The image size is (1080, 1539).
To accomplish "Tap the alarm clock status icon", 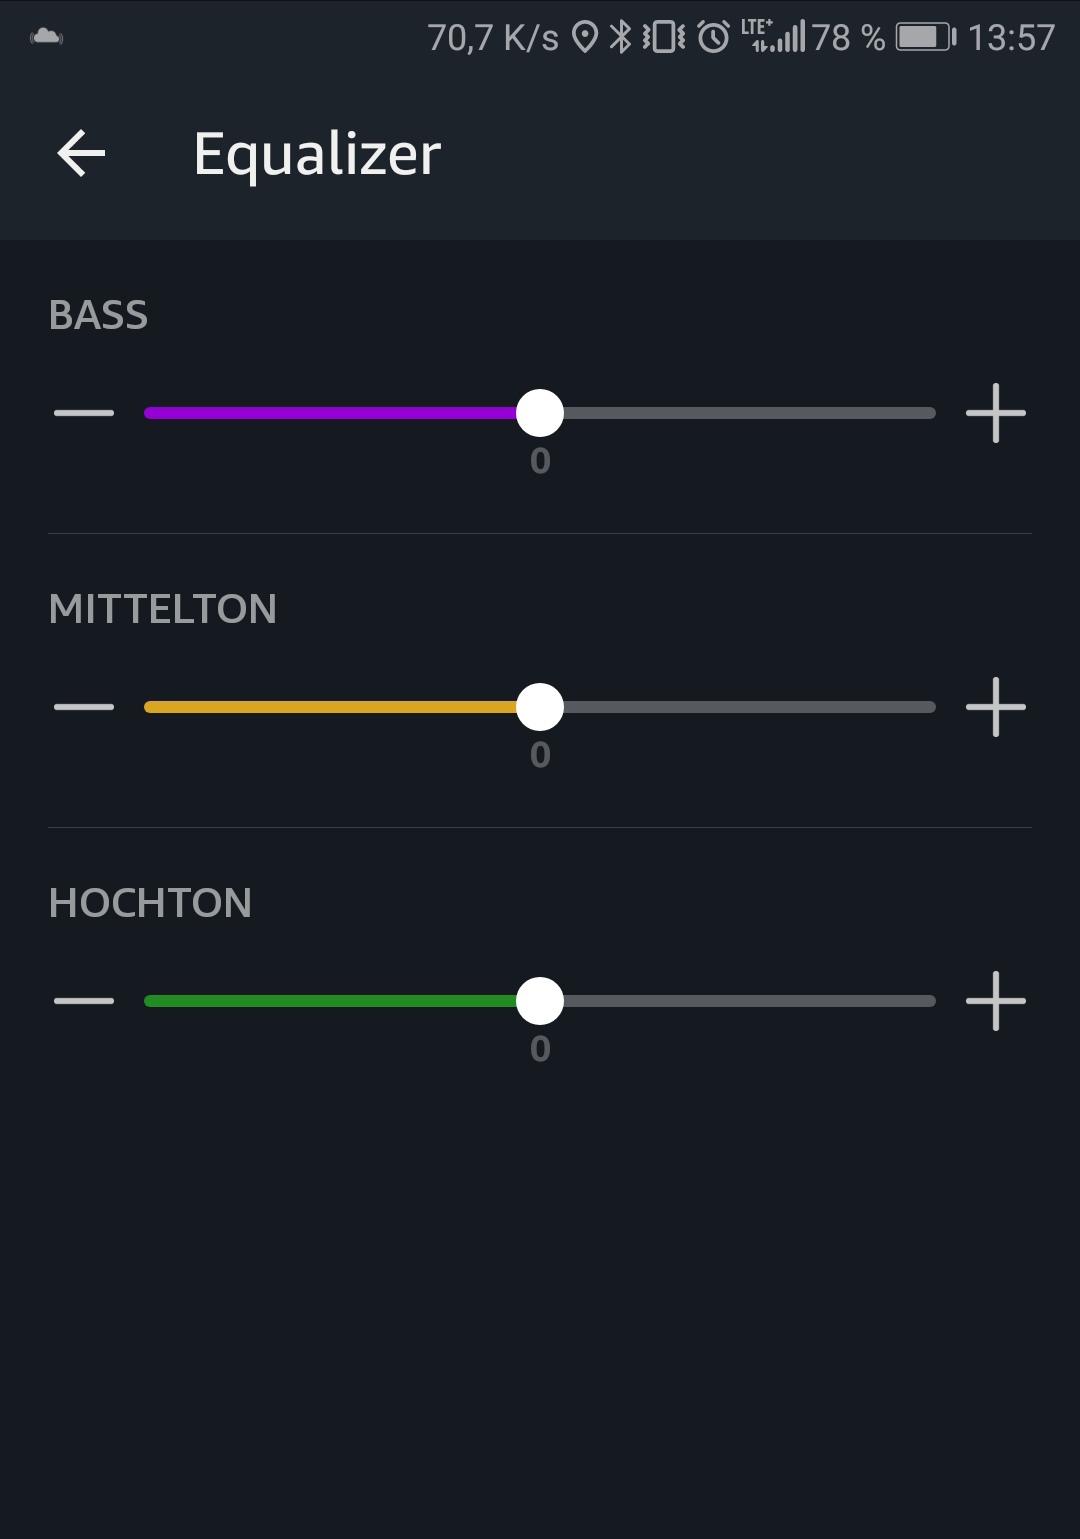I will (x=713, y=38).
